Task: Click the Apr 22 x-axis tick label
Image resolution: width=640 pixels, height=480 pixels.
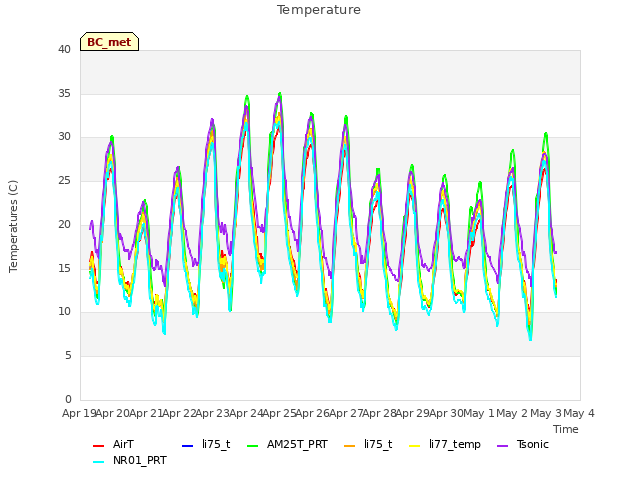Action: (179, 413)
